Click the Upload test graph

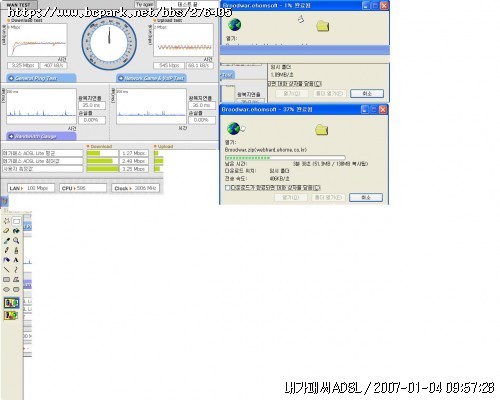(183, 40)
